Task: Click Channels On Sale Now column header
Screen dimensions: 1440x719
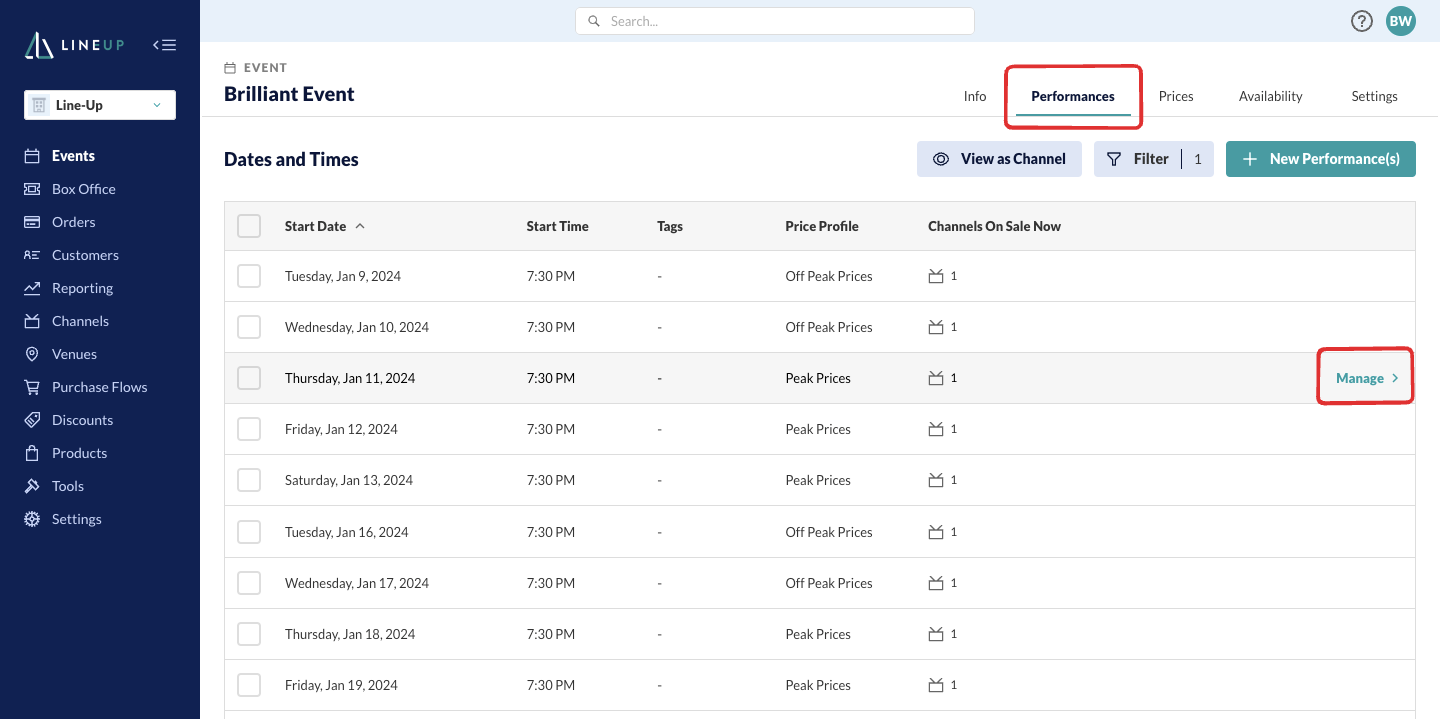Action: coord(994,226)
